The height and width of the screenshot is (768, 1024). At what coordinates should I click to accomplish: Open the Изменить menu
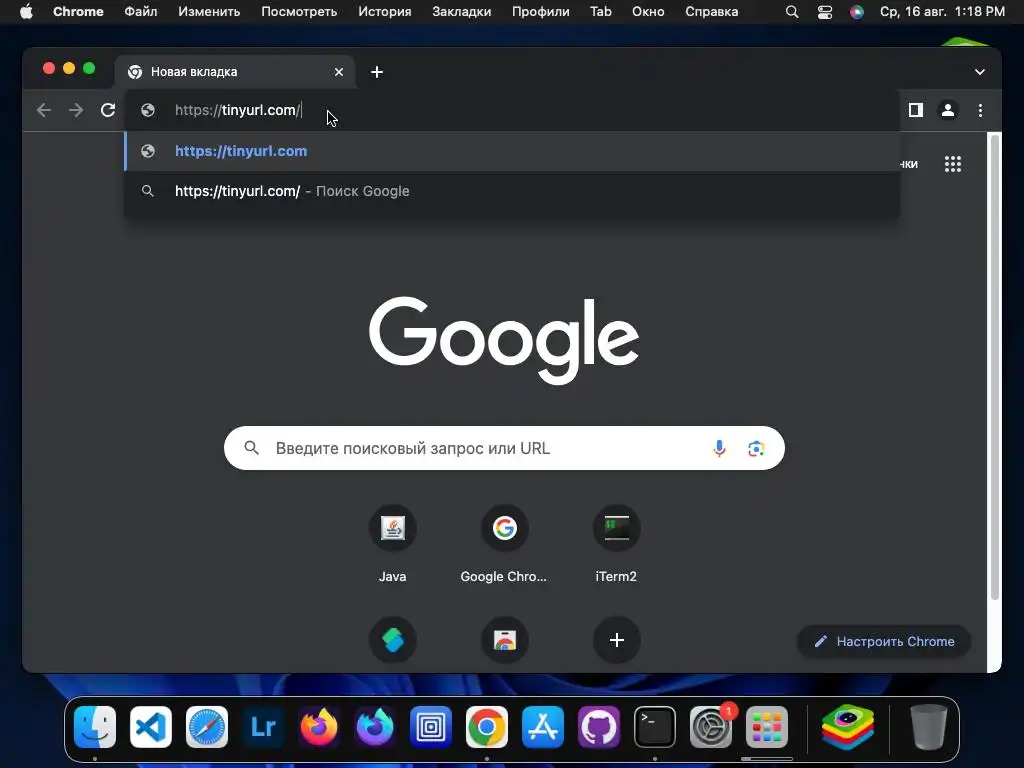[209, 12]
